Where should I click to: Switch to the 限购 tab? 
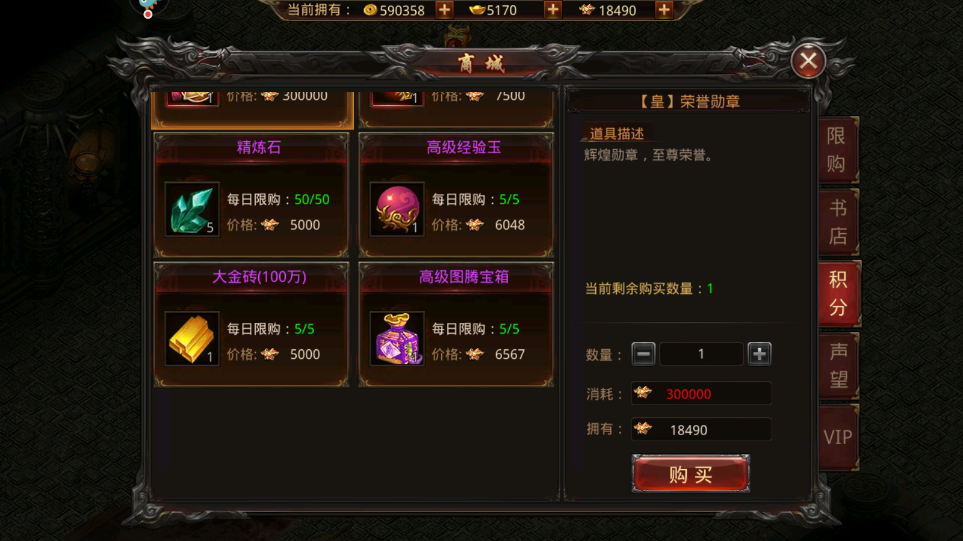838,150
